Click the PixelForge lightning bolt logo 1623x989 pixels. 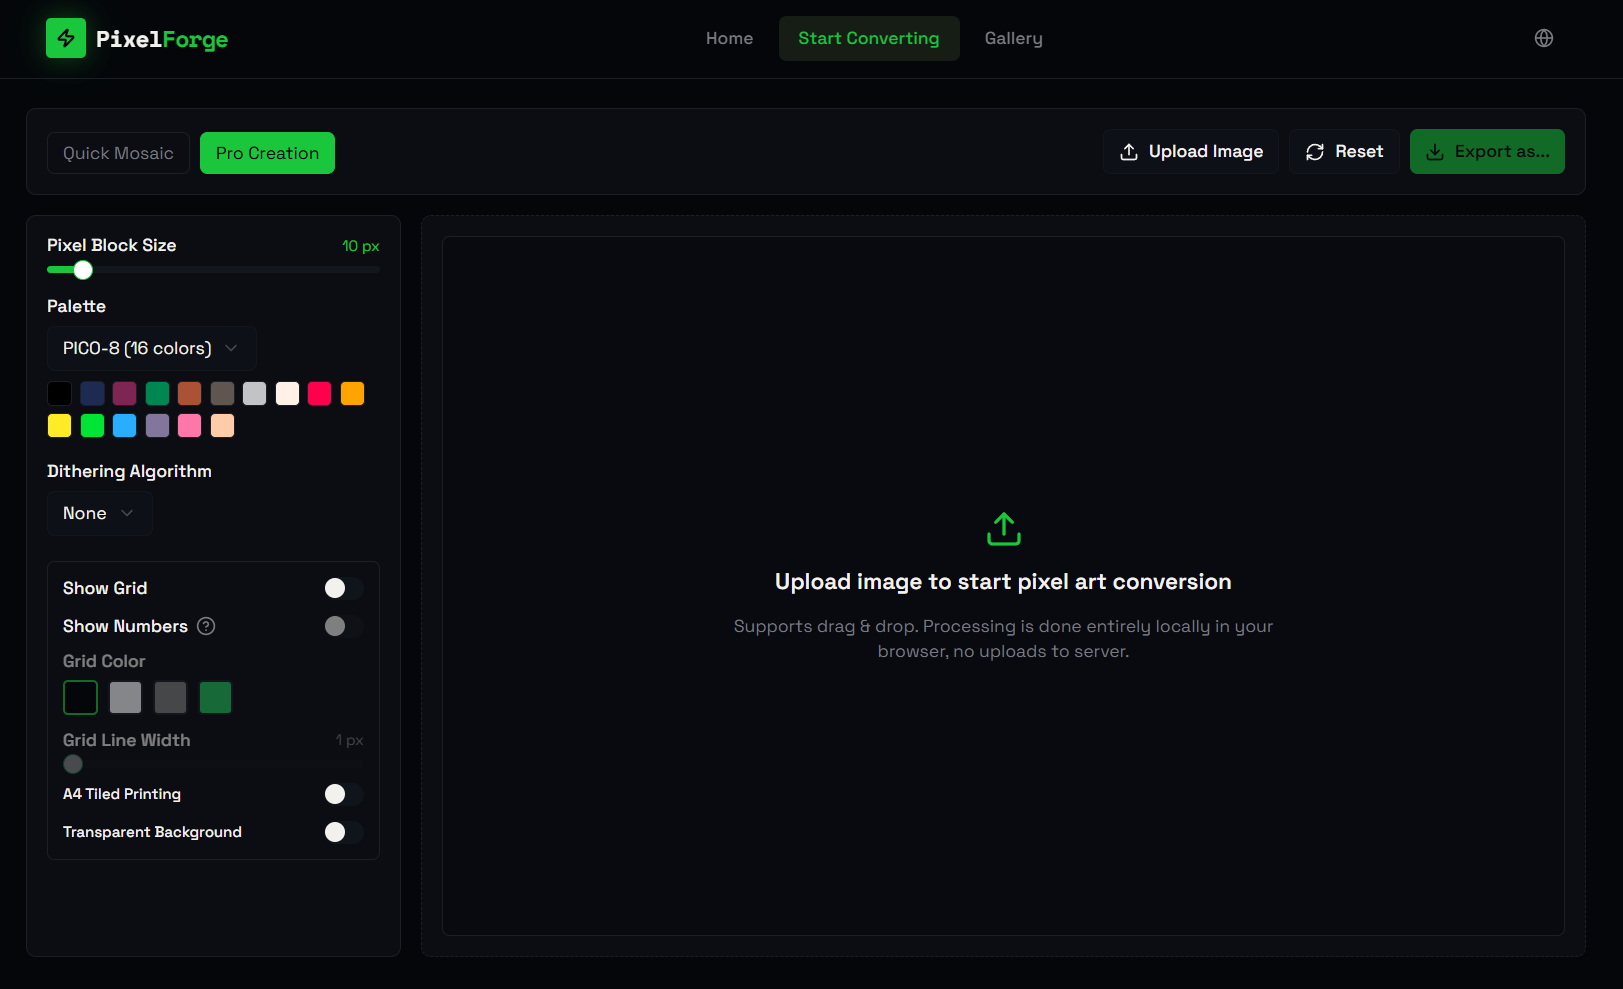pos(66,38)
